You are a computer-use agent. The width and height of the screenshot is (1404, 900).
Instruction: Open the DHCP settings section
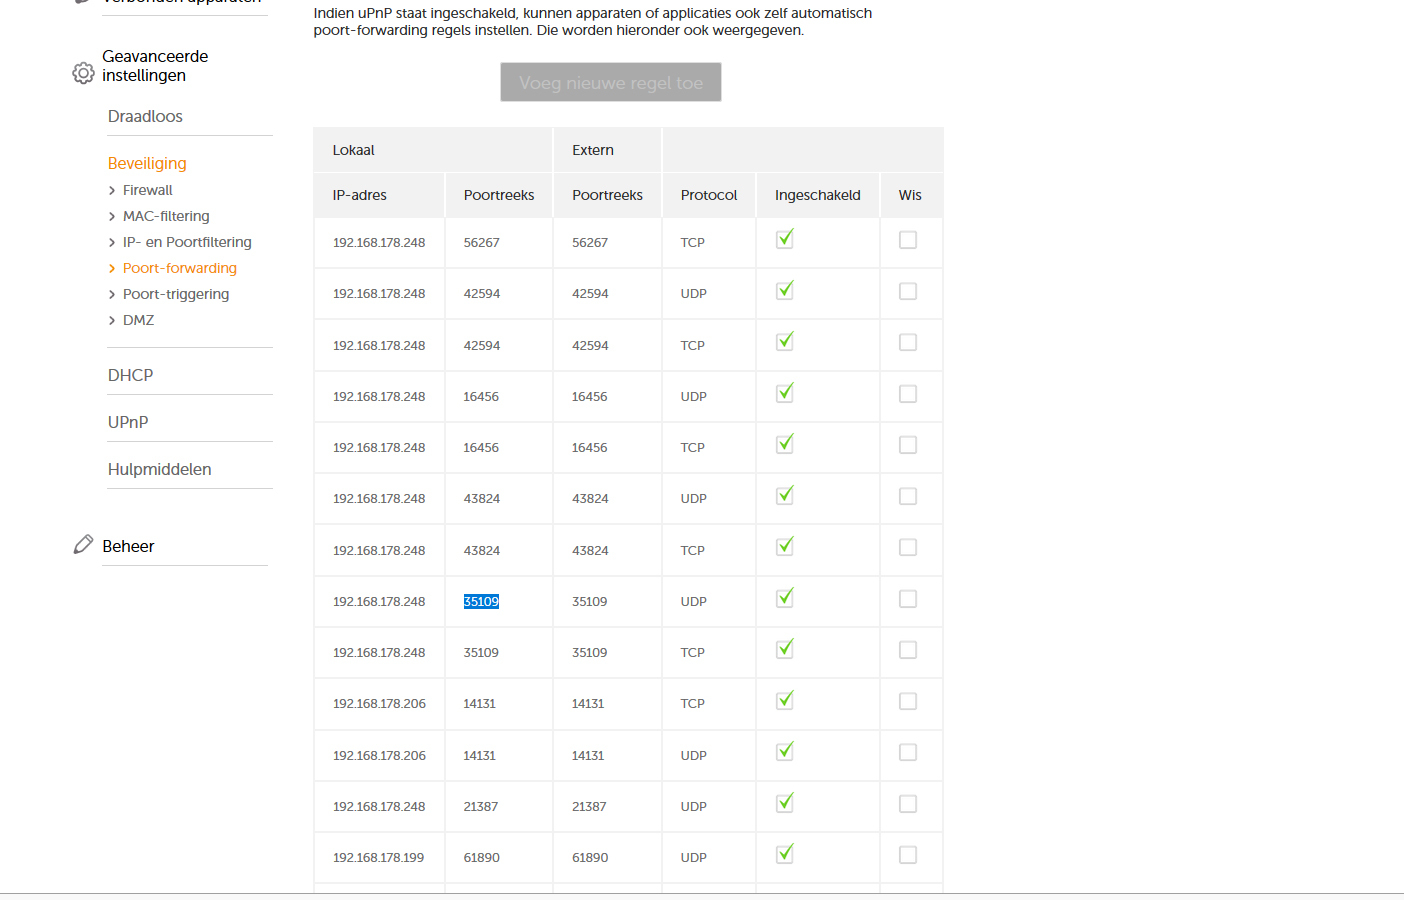[131, 375]
